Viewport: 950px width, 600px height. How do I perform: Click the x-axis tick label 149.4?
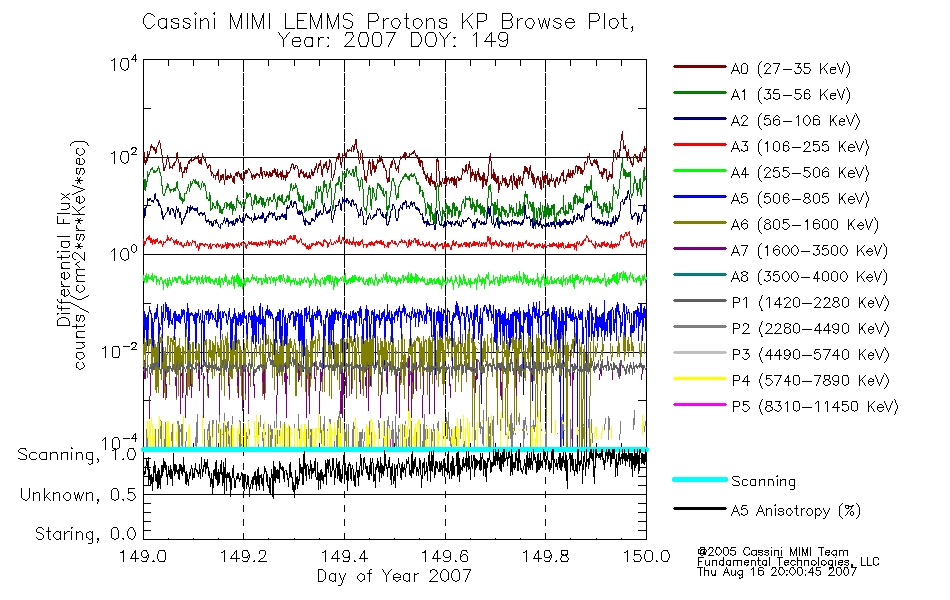(344, 556)
